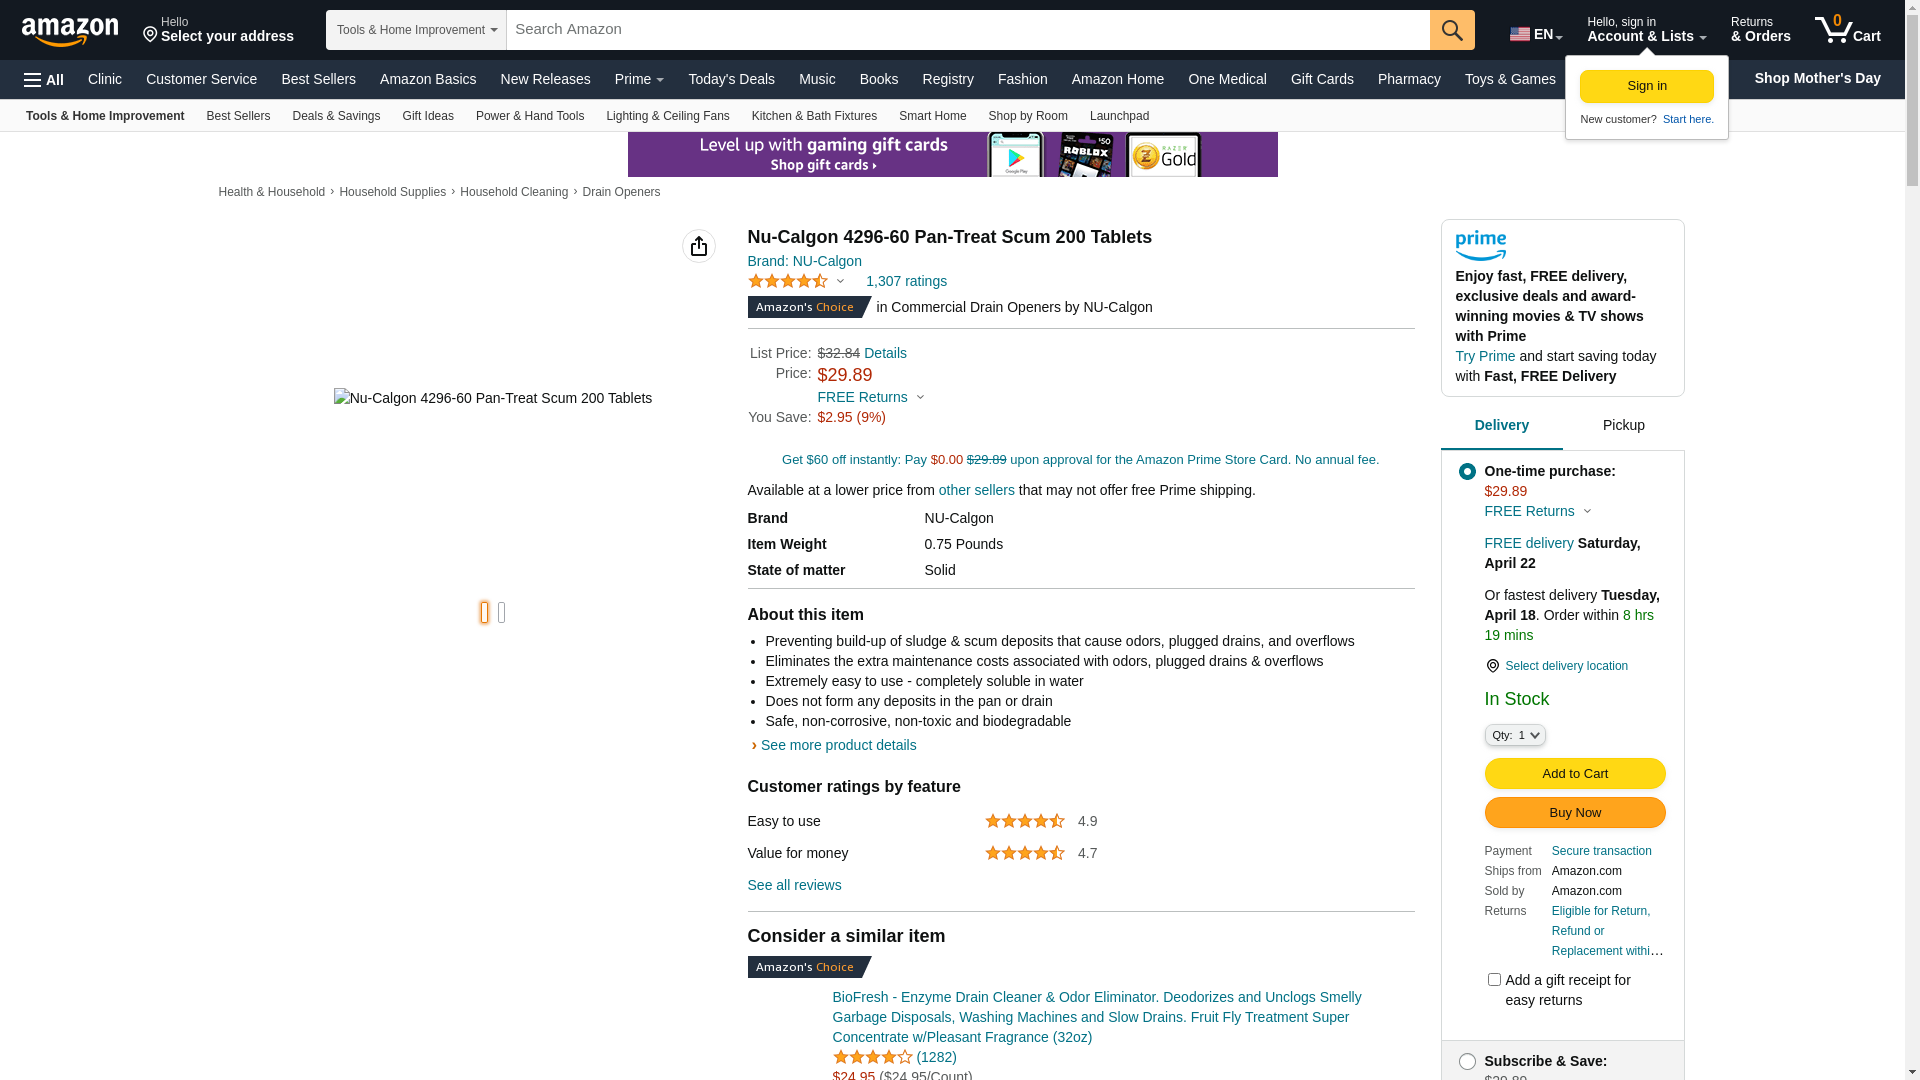
Task: Open the All hamburger menu
Action: (x=44, y=80)
